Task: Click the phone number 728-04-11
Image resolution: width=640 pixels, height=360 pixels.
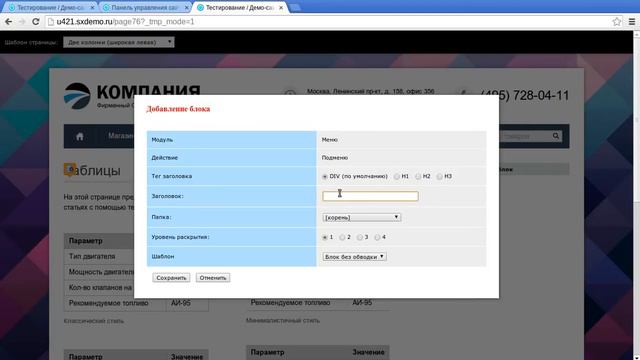Action: pos(525,96)
